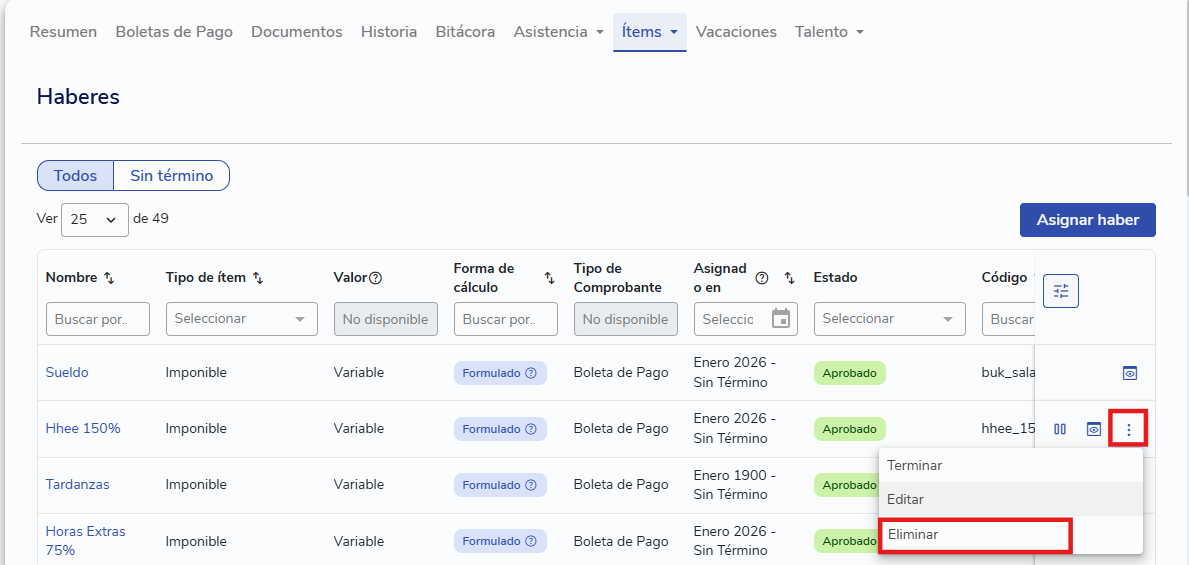Click the pause icon on Hhee 150% row
The image size is (1189, 565).
pyautogui.click(x=1060, y=429)
